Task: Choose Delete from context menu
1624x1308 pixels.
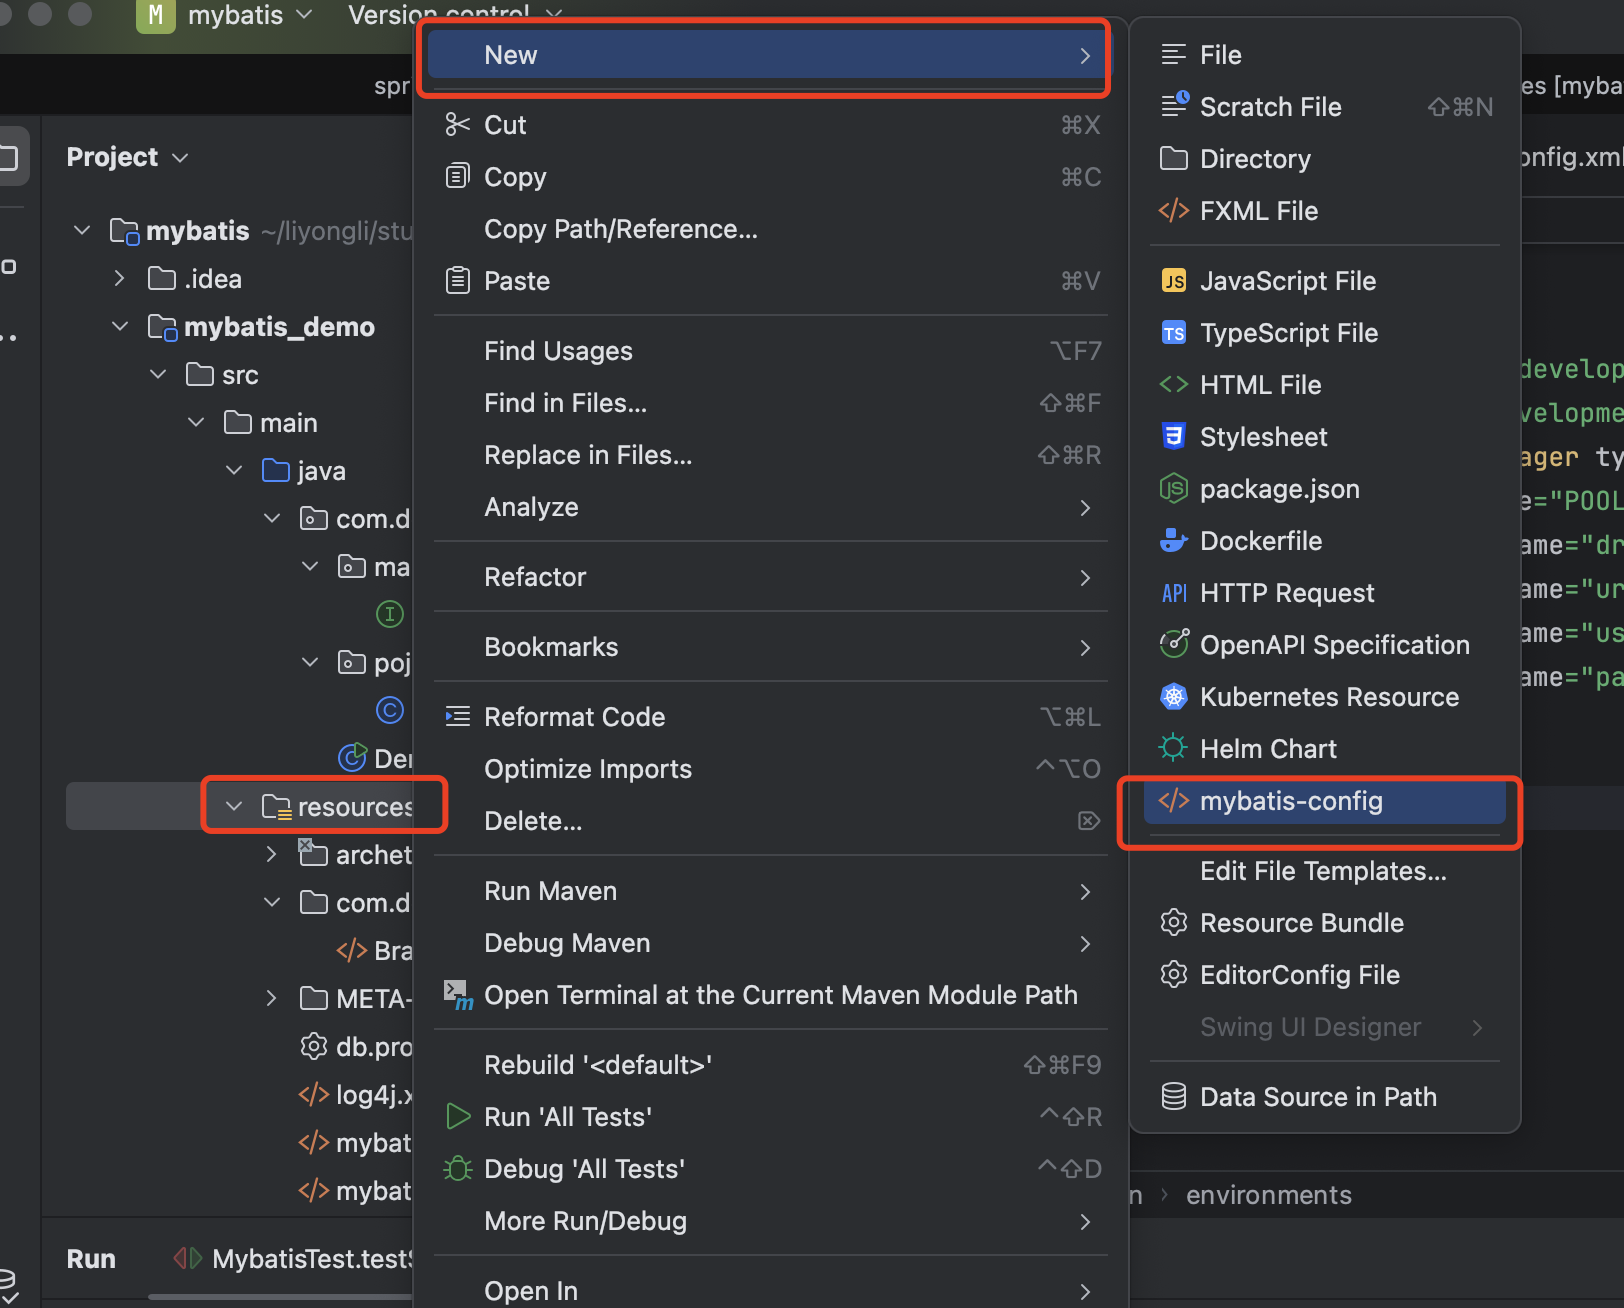Action: click(x=770, y=821)
